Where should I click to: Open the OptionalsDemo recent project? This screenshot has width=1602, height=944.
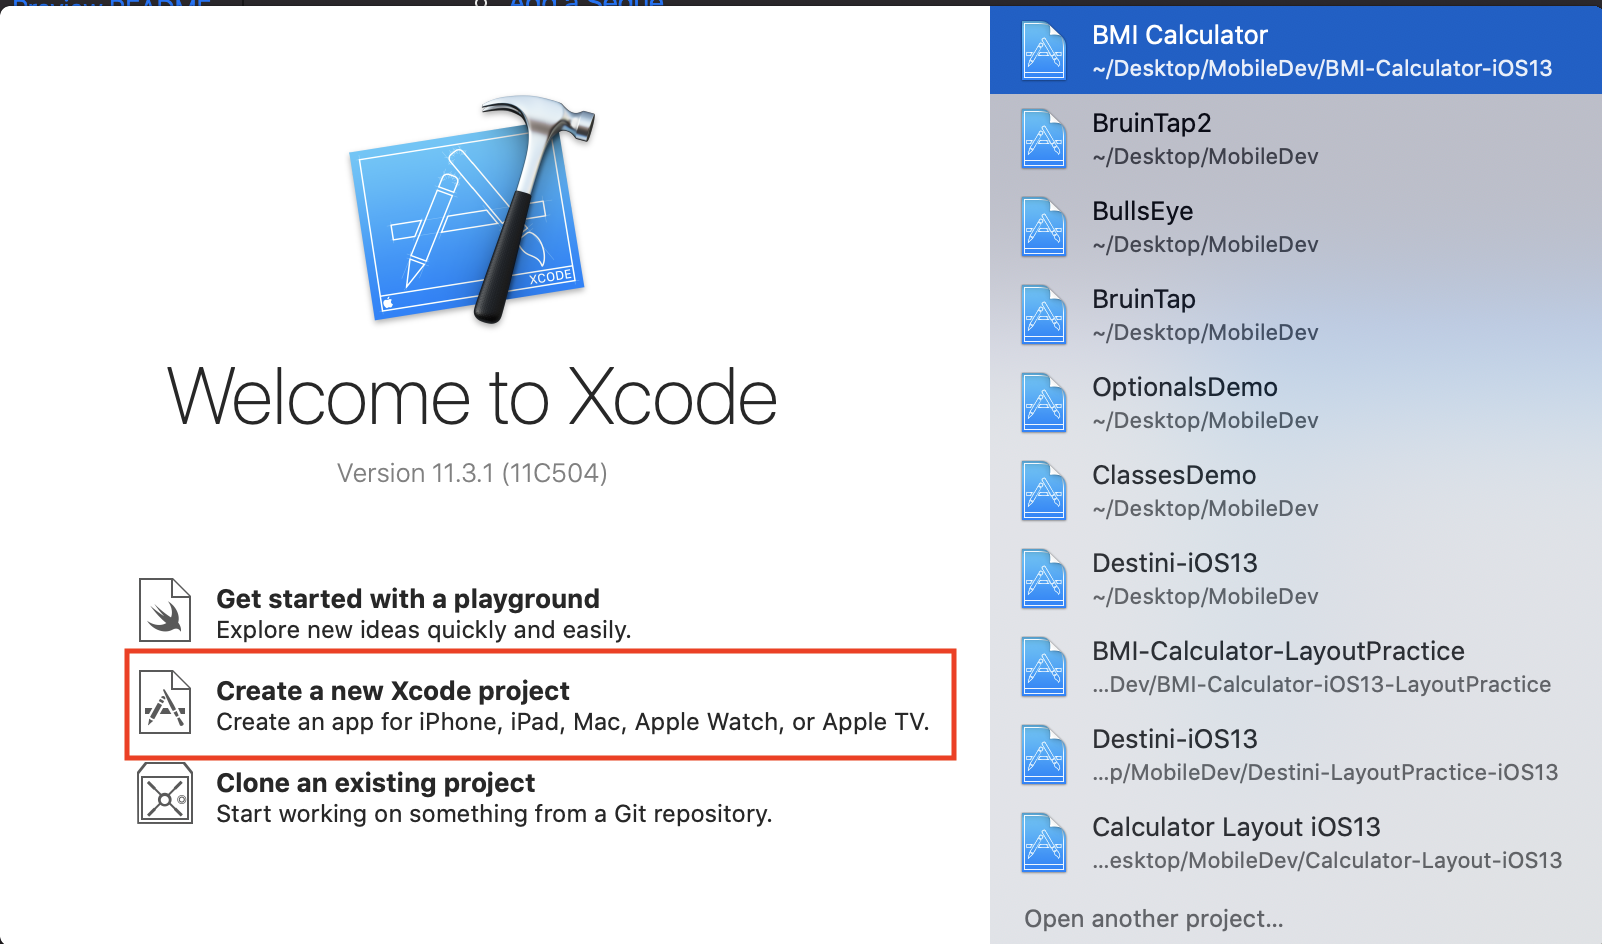1296,403
